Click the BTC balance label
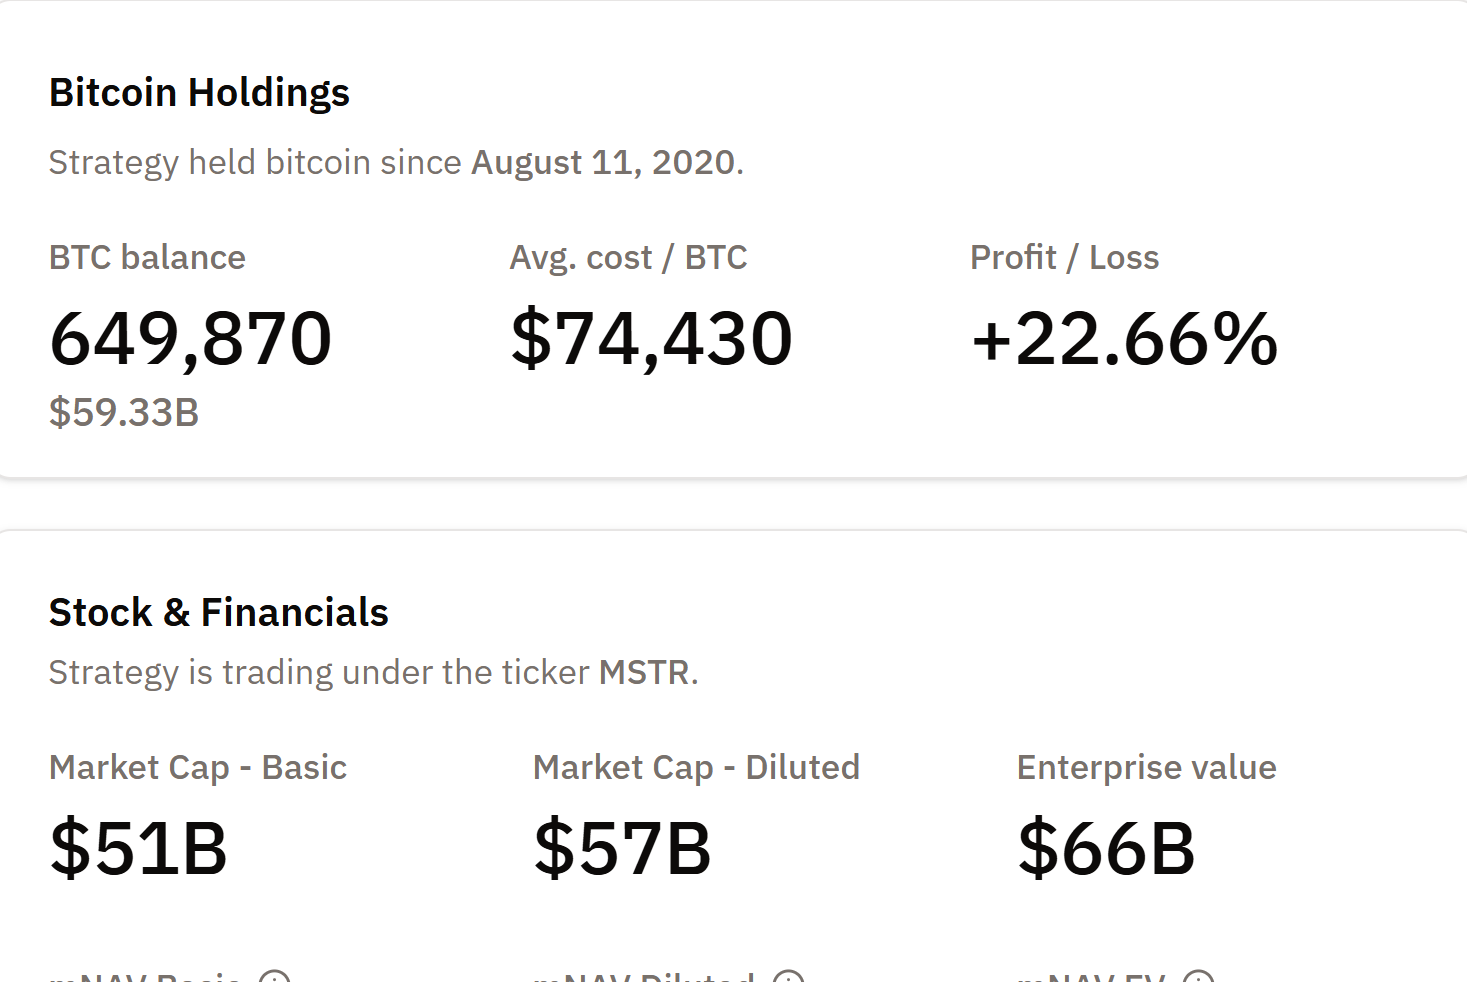1467x982 pixels. point(147,258)
